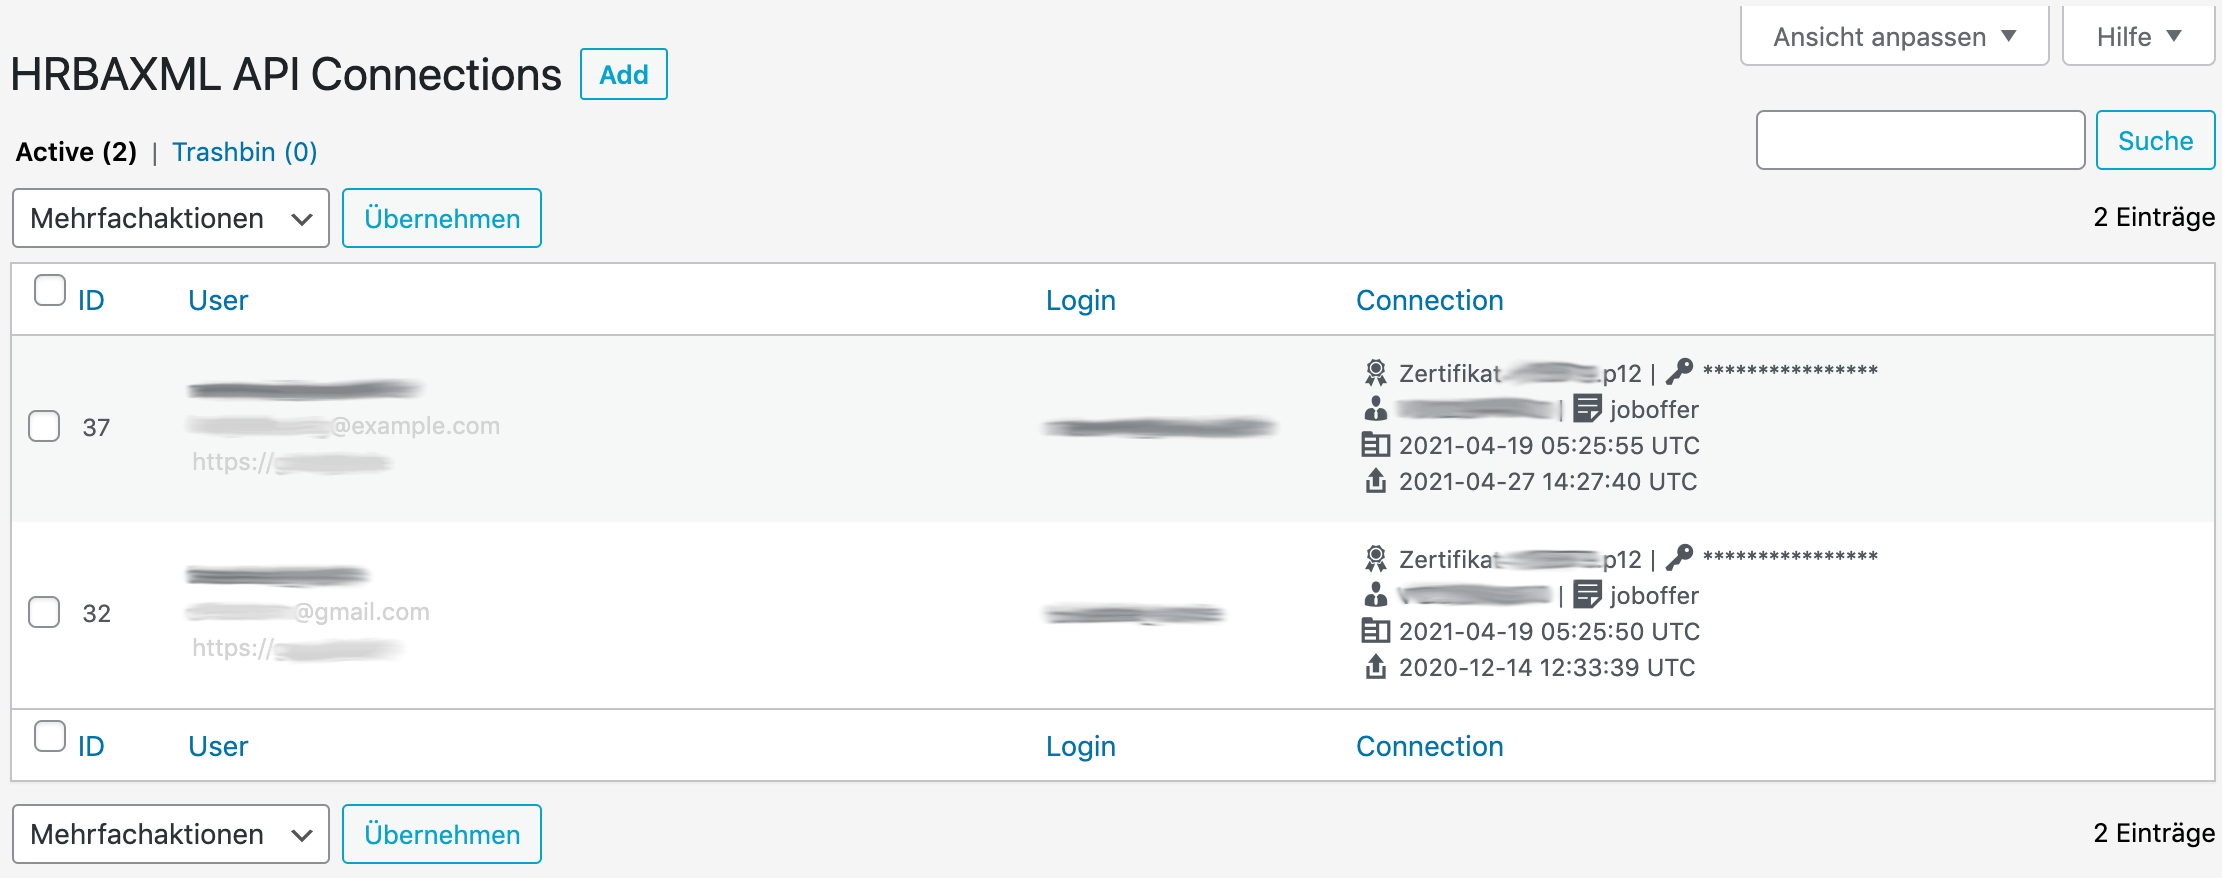The width and height of the screenshot is (2222, 878).
Task: Click created-date icon beside 2021-04-19 05:25:55
Action: point(1376,445)
